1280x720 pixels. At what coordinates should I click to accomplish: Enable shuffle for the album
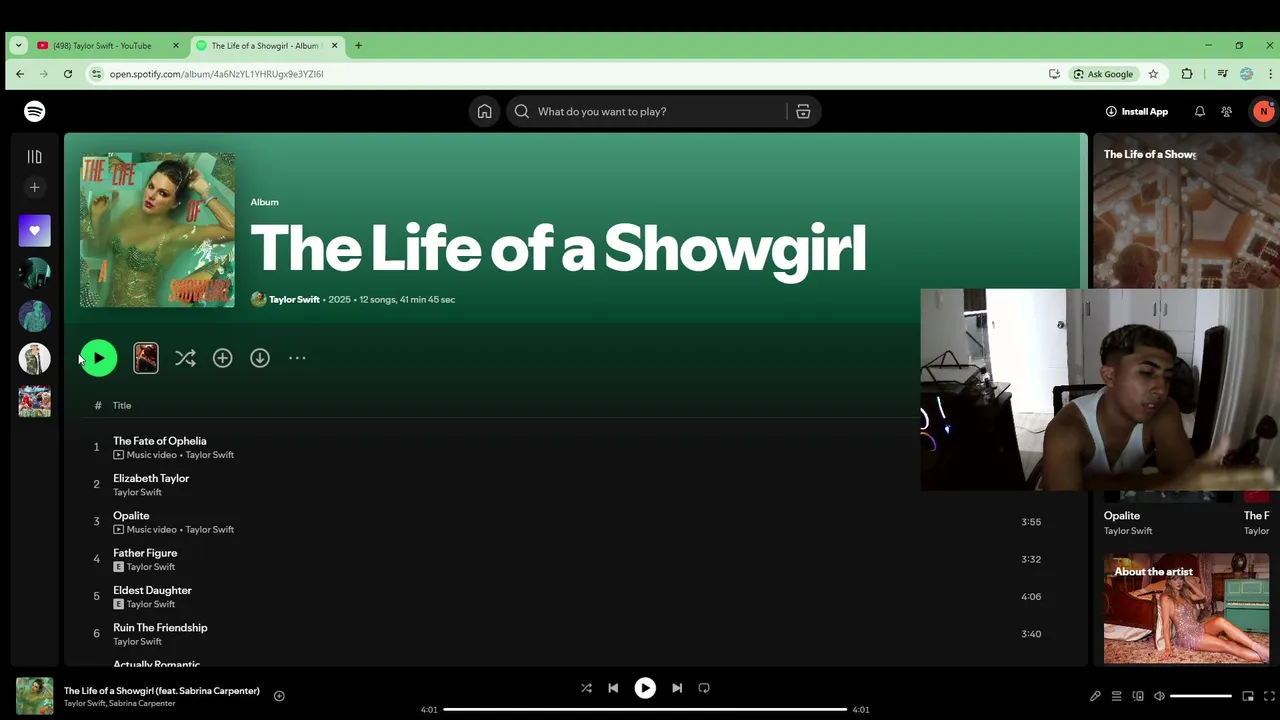pyautogui.click(x=185, y=358)
